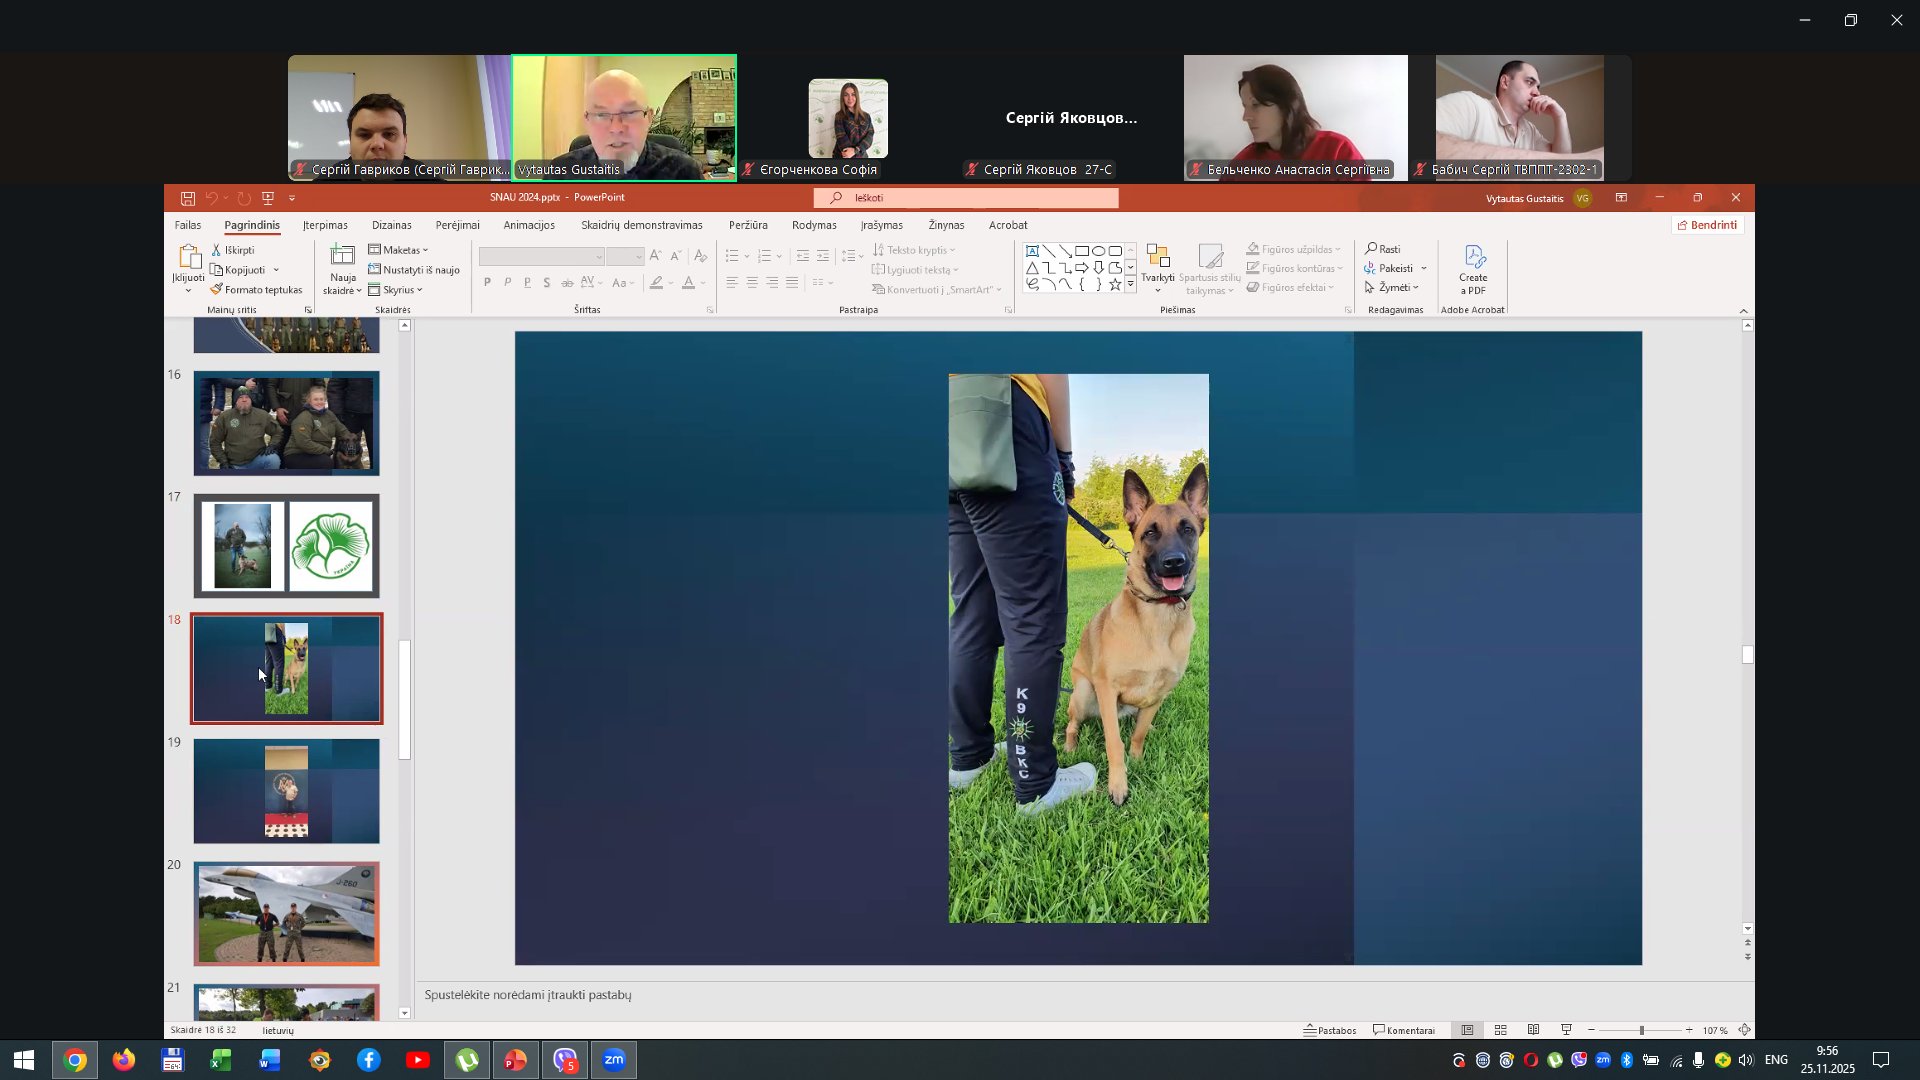The width and height of the screenshot is (1920, 1080).
Task: Start slideshow from status bar icon
Action: [1566, 1030]
